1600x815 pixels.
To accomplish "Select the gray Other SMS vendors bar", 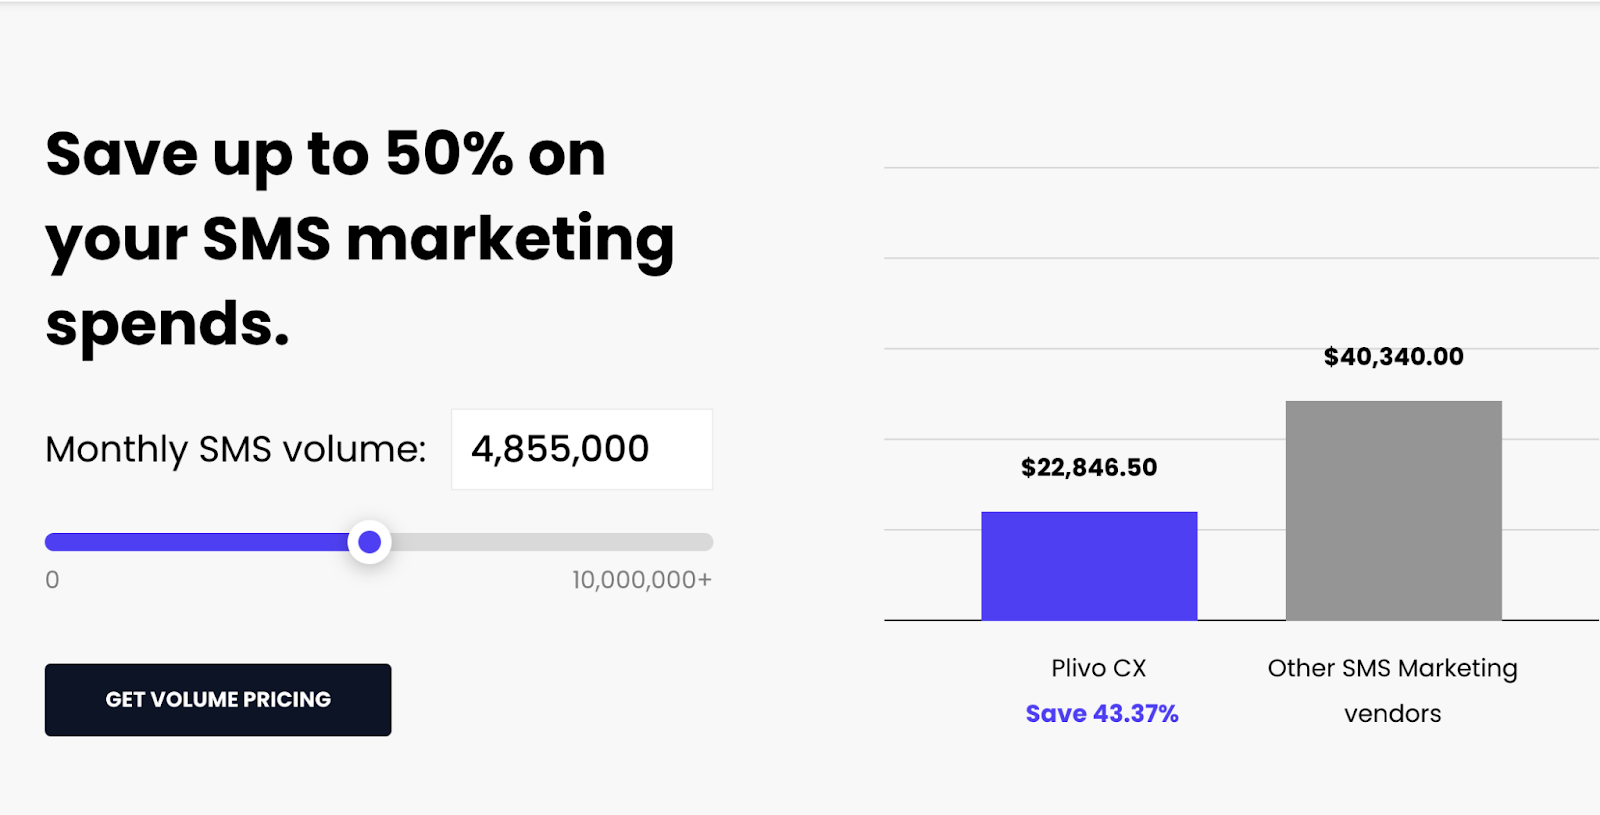I will coord(1393,510).
